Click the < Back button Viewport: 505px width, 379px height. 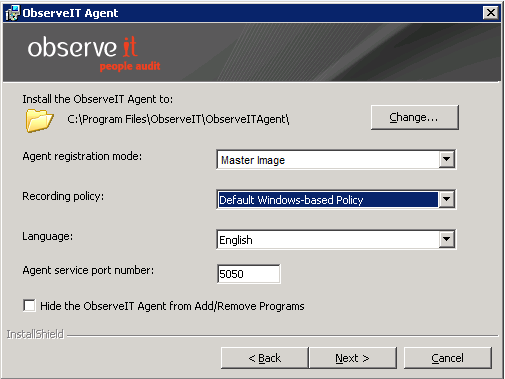pyautogui.click(x=265, y=358)
